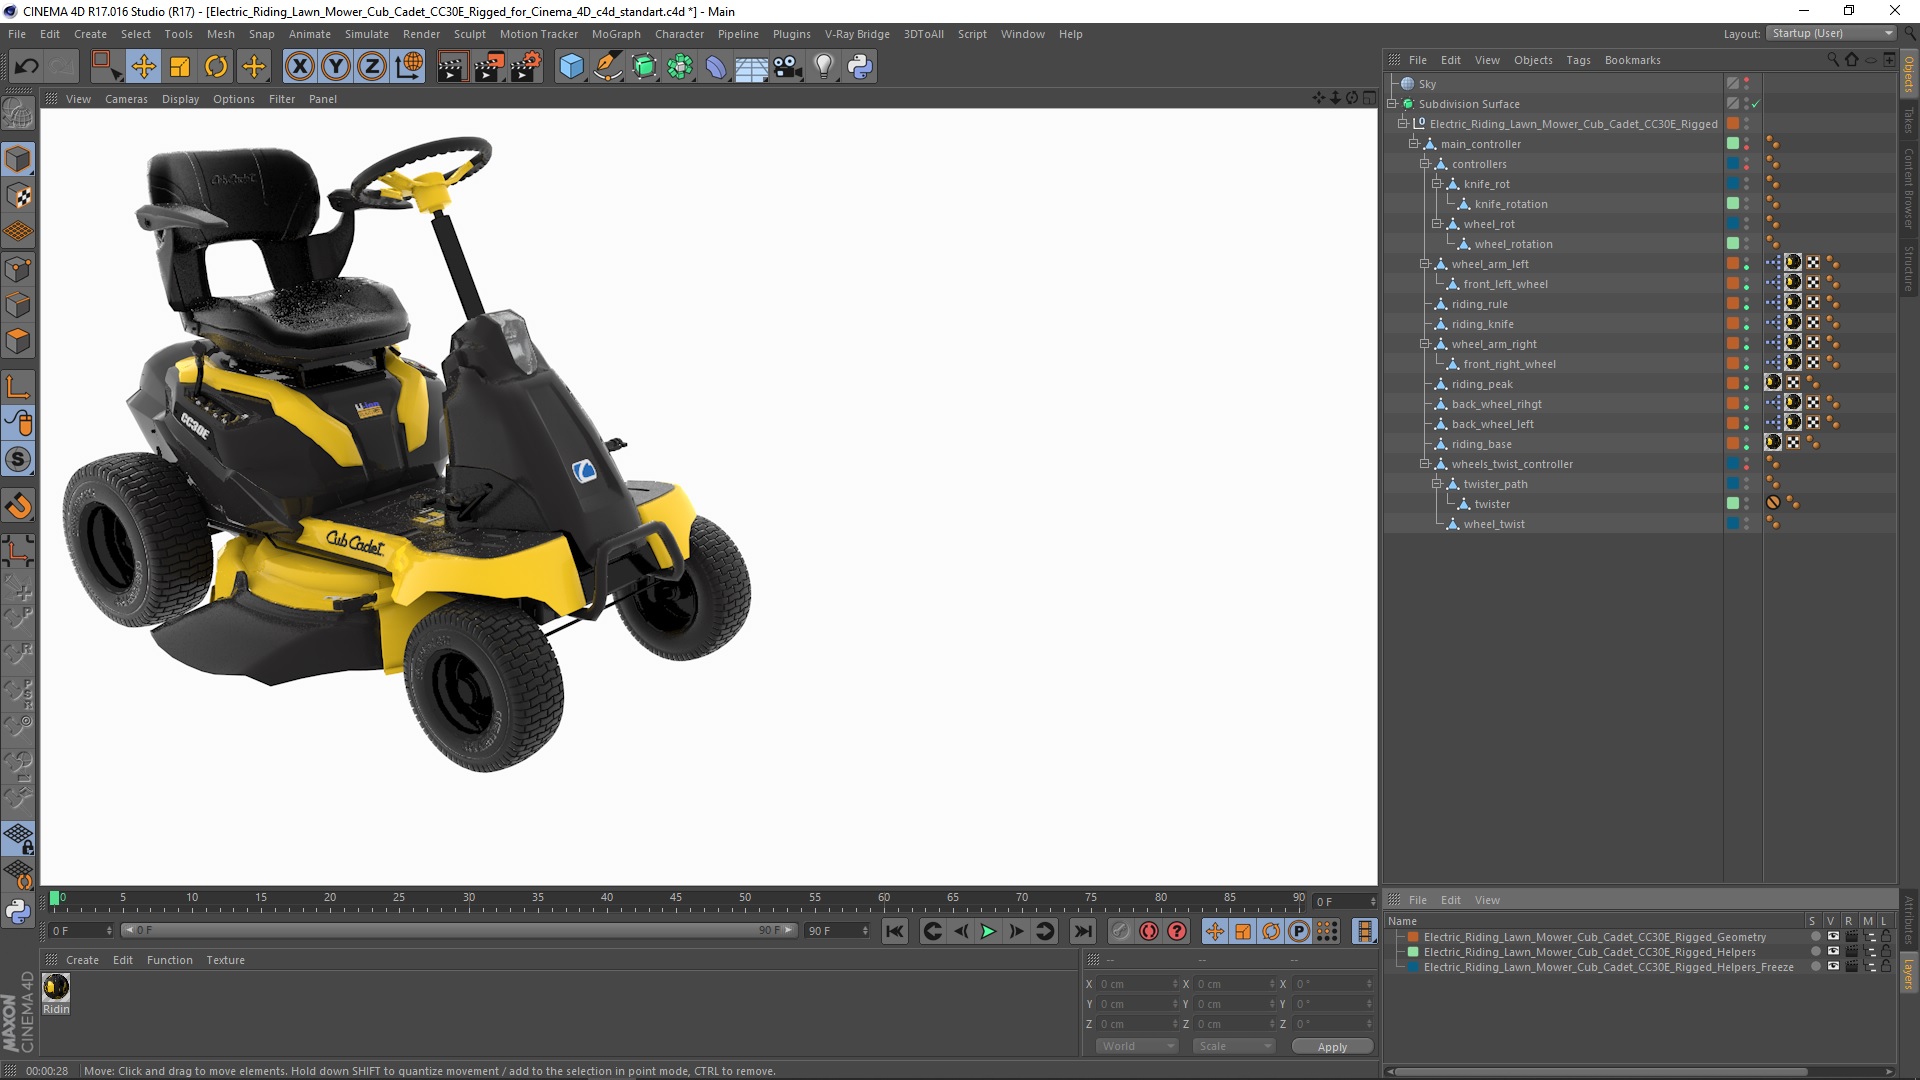Collapse the wheel_arm_right node
Screen dimensions: 1920x1080
[1425, 343]
